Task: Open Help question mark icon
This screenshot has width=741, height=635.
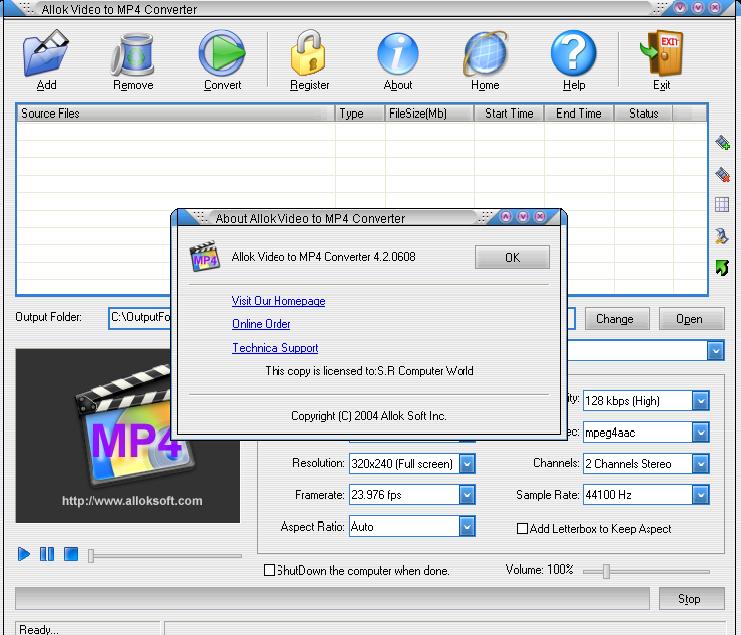Action: 573,53
